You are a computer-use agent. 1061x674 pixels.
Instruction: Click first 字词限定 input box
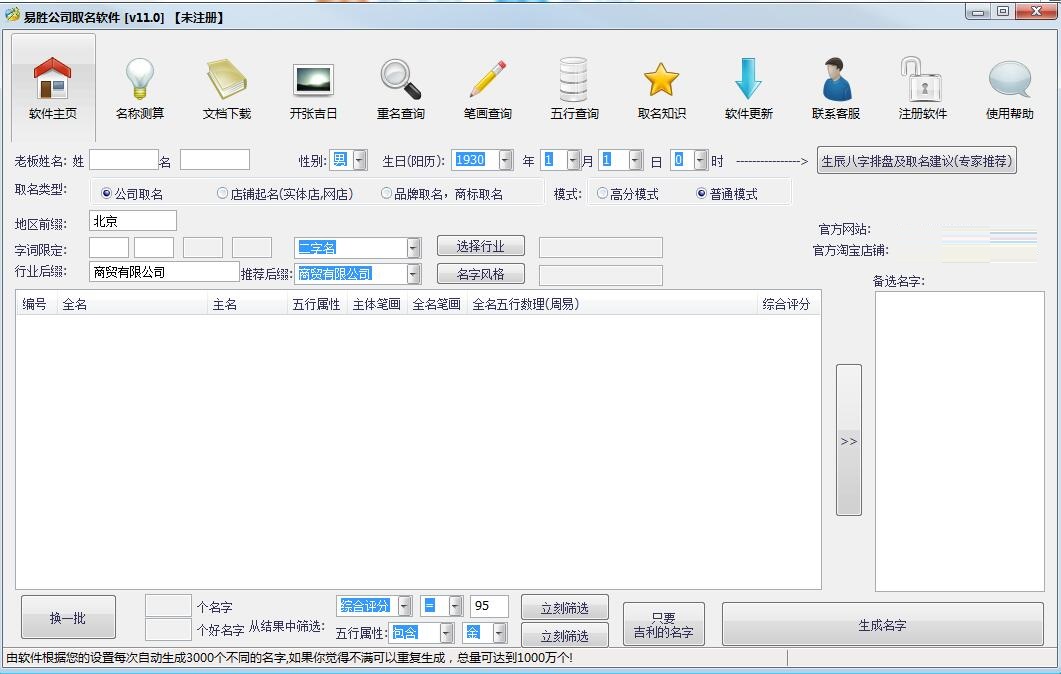click(109, 248)
